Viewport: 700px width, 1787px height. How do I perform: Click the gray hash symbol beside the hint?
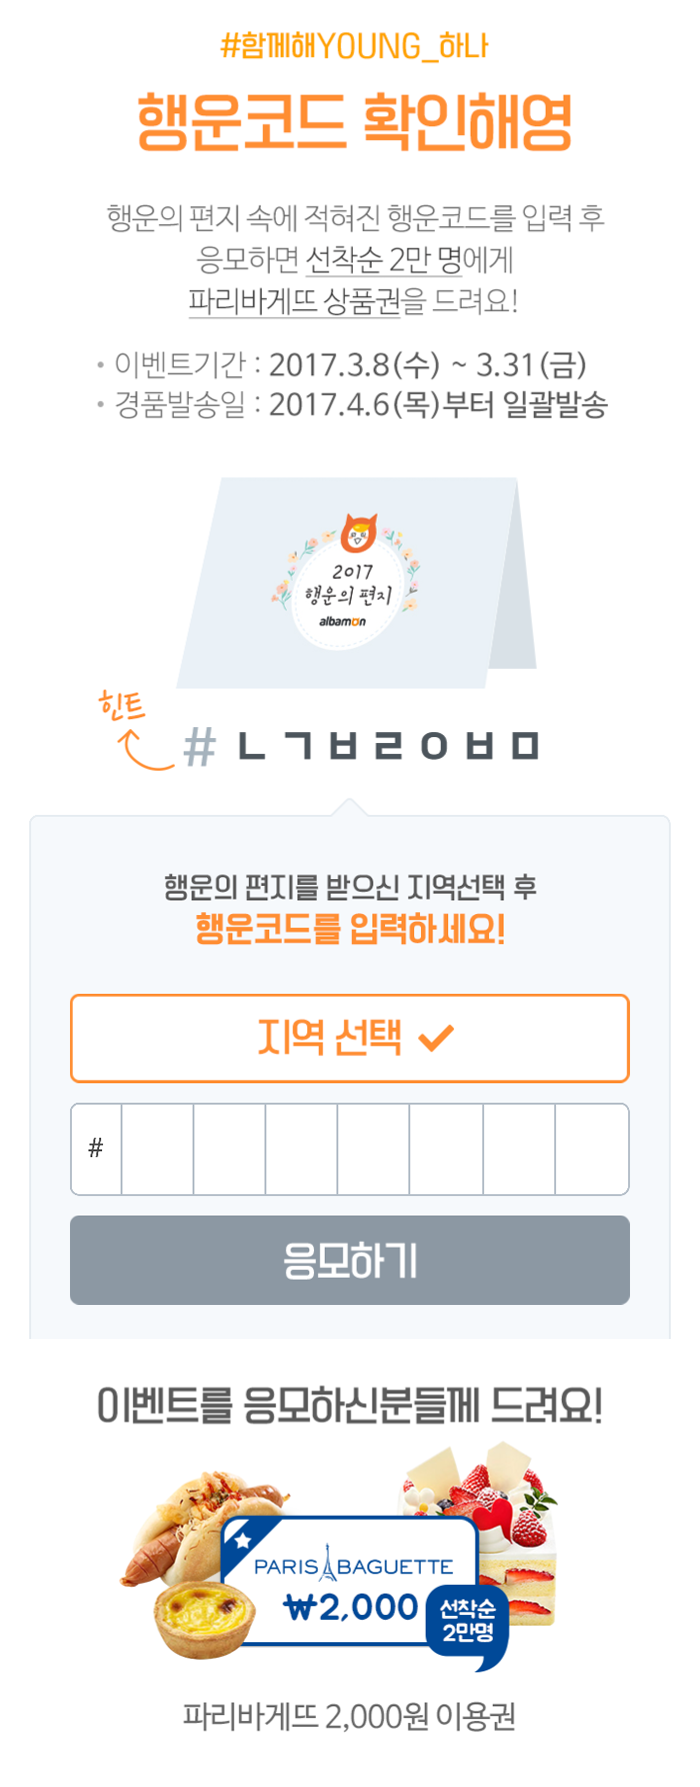200,747
